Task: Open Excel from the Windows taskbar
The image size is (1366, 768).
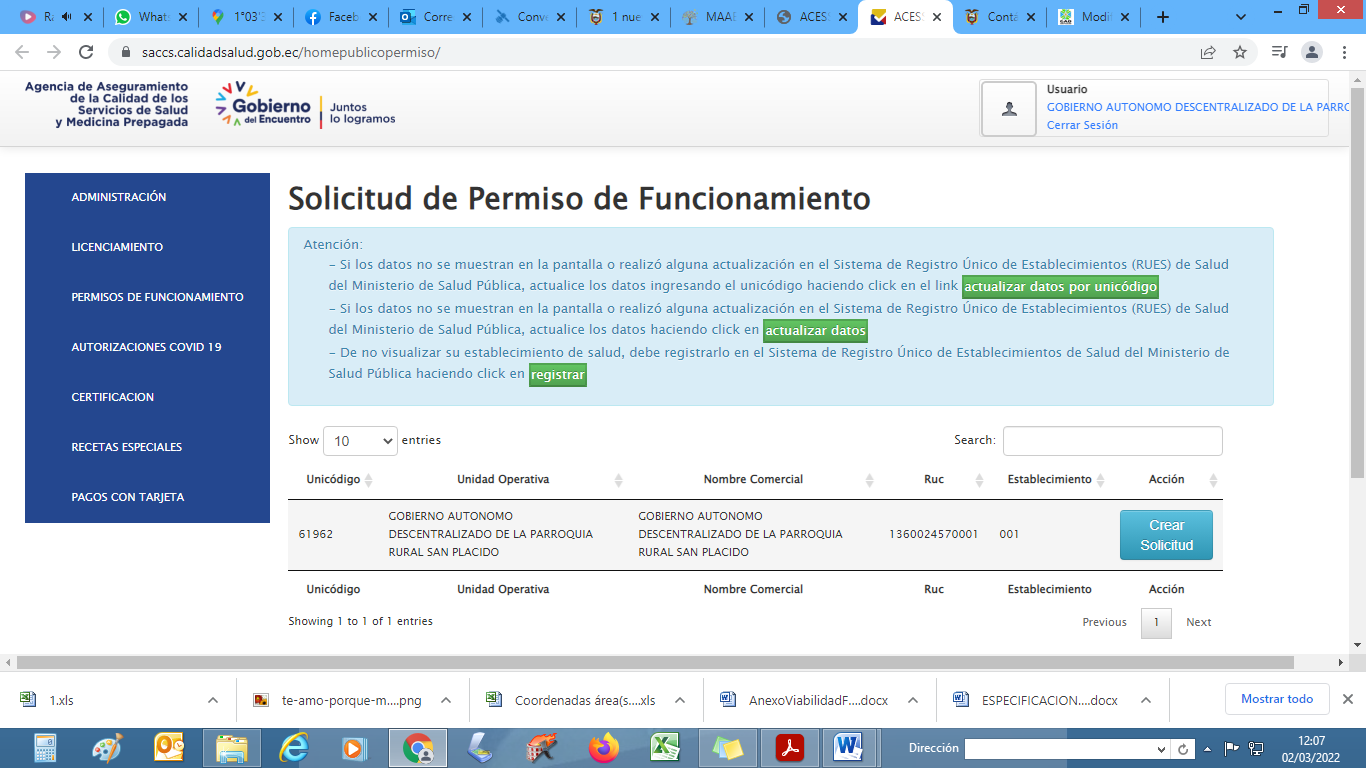Action: coord(664,747)
